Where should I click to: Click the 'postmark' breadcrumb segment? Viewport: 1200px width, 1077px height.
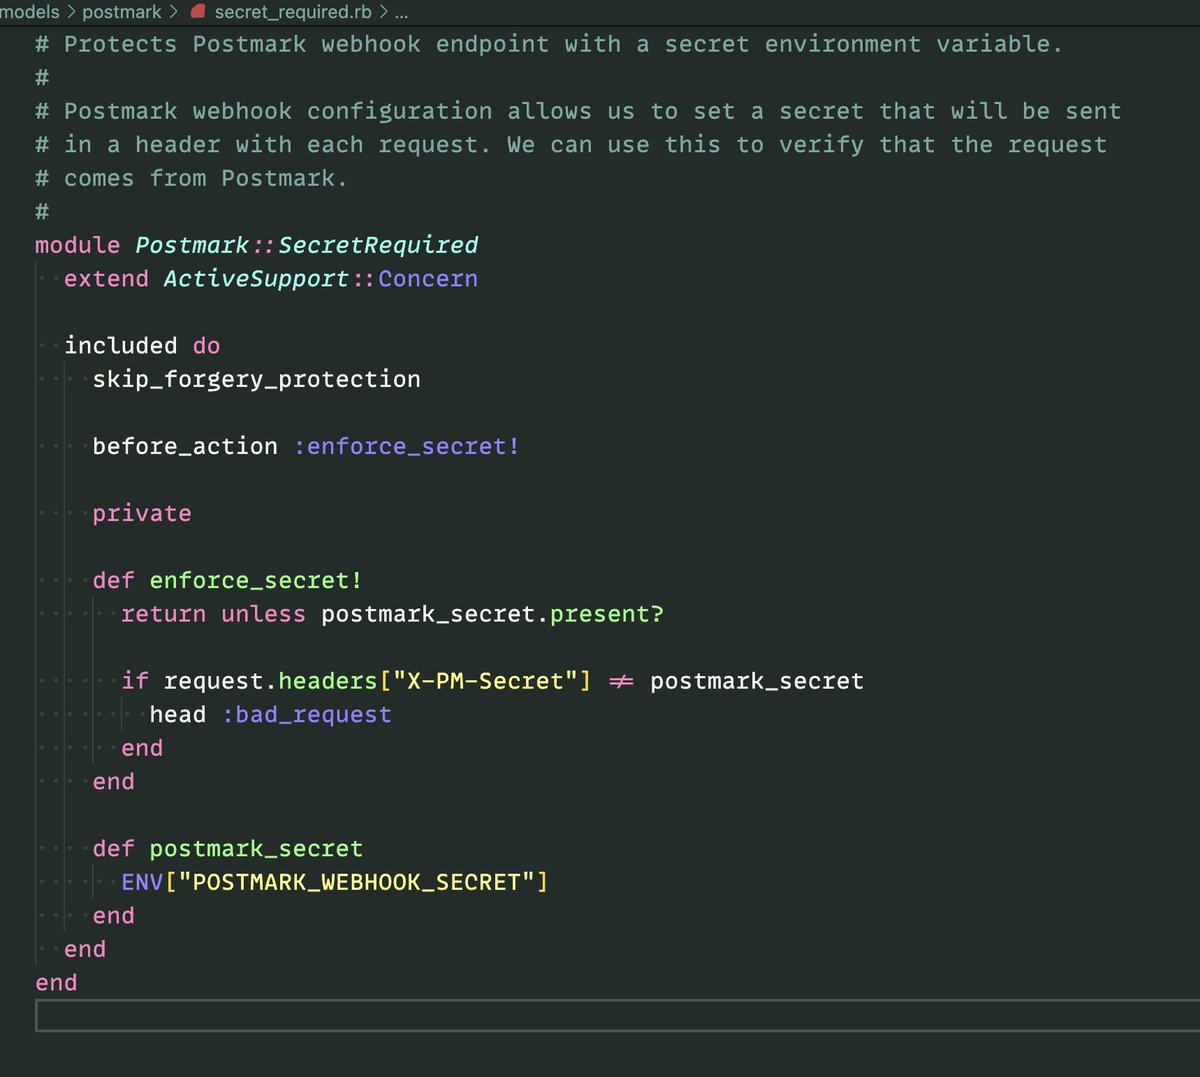[122, 12]
